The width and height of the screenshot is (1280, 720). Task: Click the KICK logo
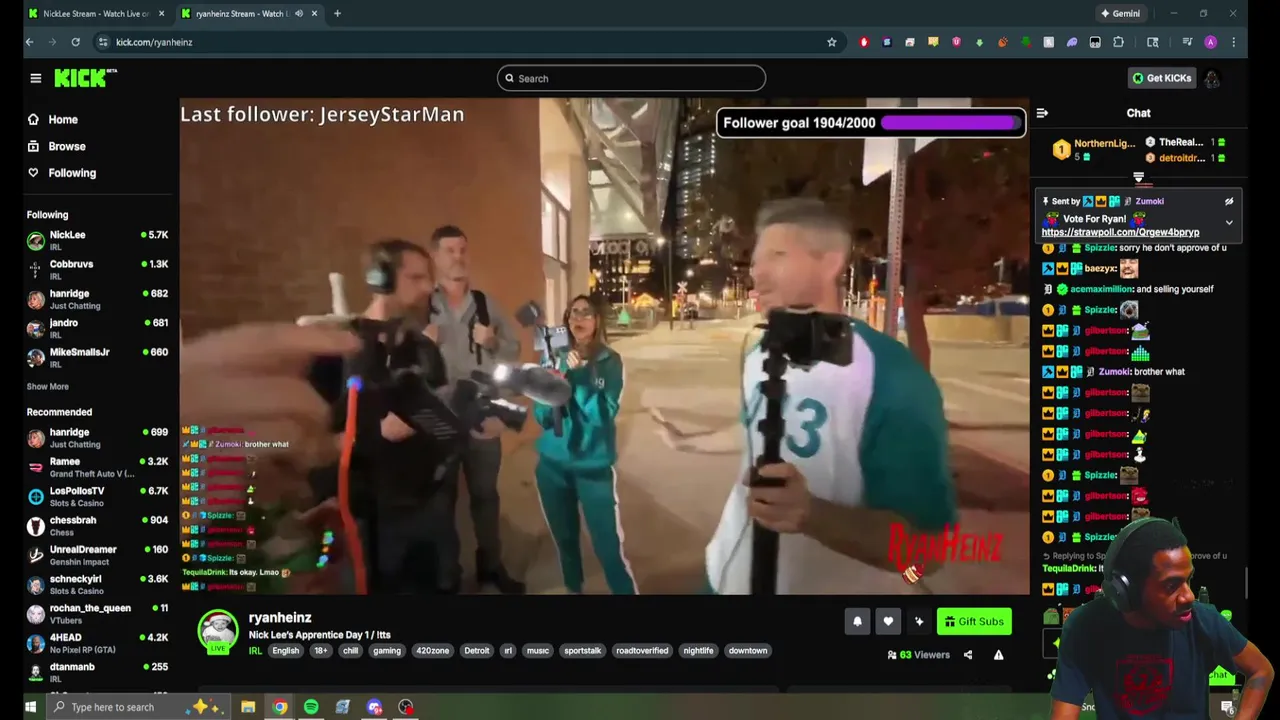pos(85,78)
